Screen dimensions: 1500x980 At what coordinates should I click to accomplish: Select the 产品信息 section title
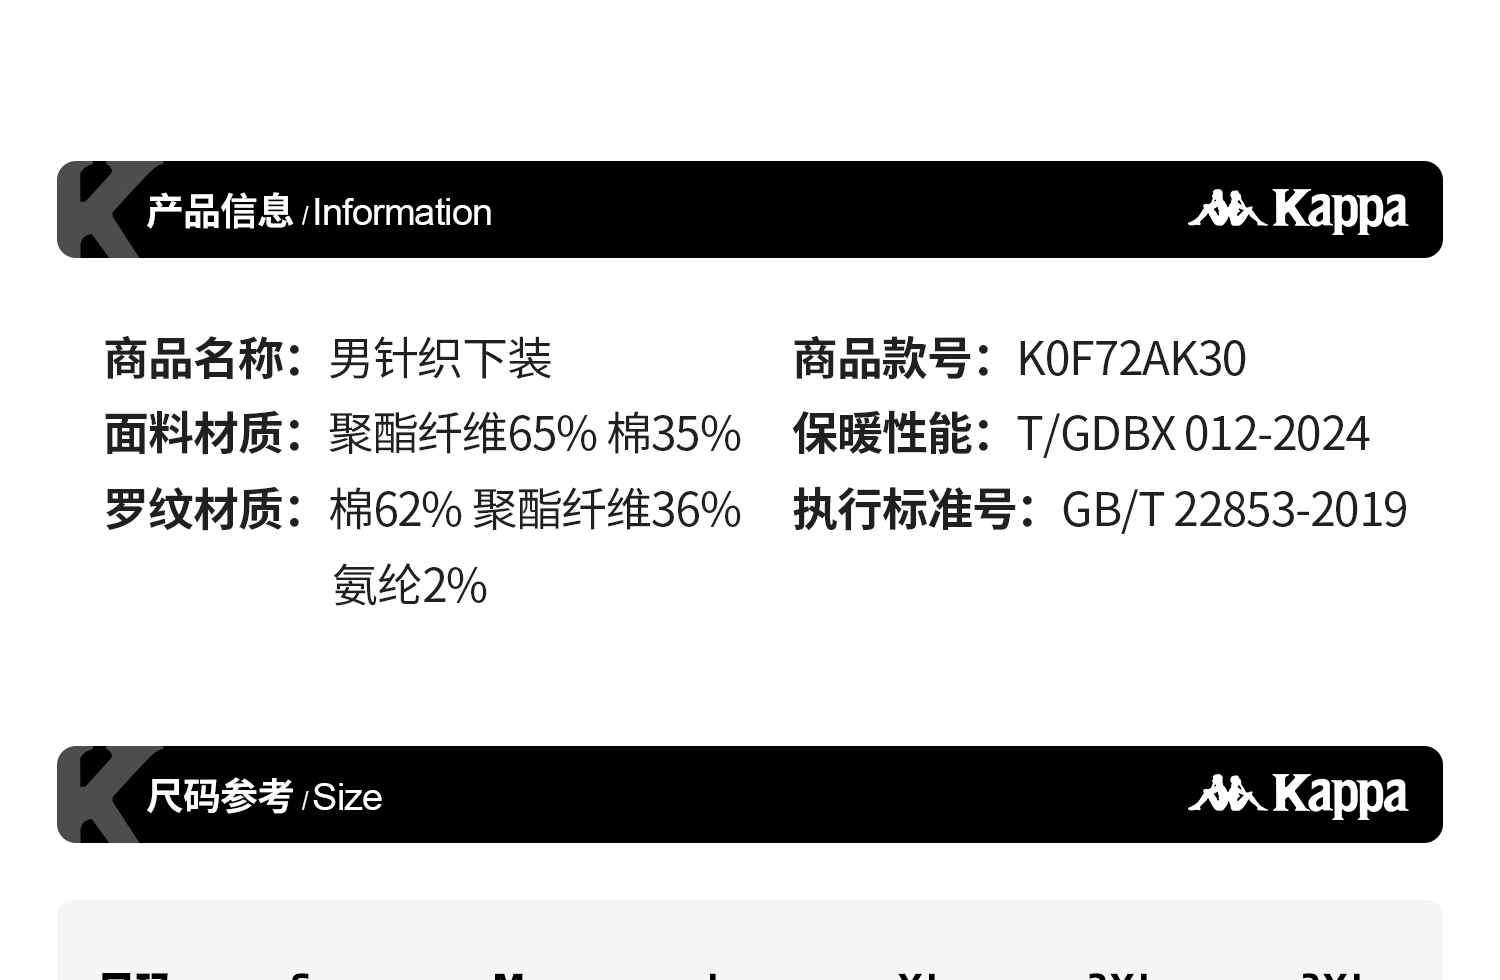pos(219,212)
